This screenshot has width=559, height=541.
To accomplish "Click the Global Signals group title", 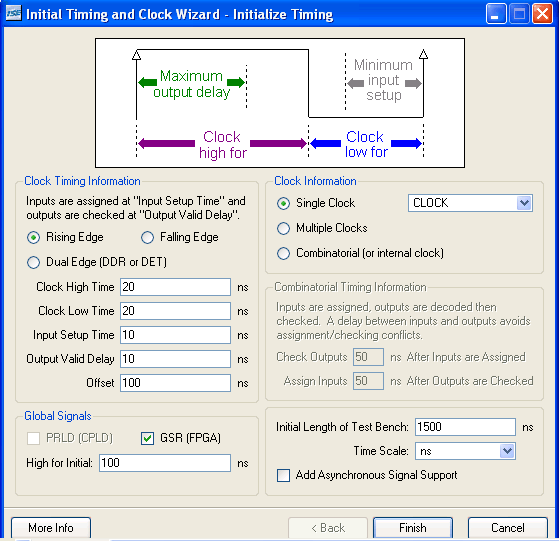I will pyautogui.click(x=58, y=416).
